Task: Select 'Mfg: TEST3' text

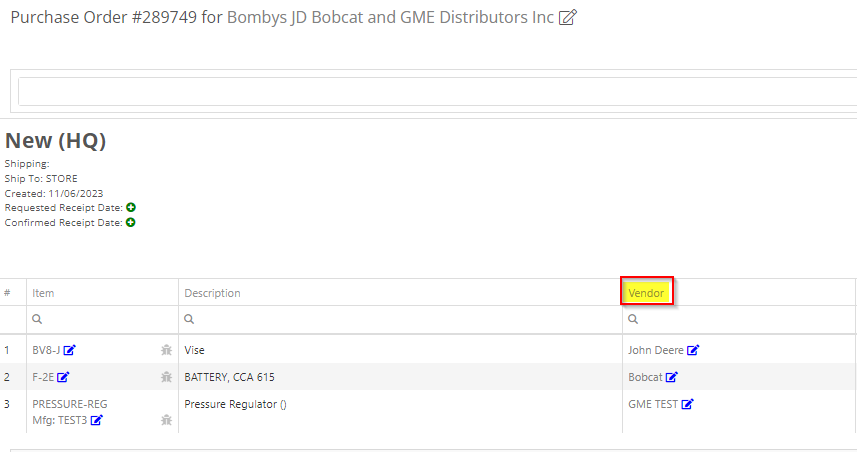Action: coord(60,420)
